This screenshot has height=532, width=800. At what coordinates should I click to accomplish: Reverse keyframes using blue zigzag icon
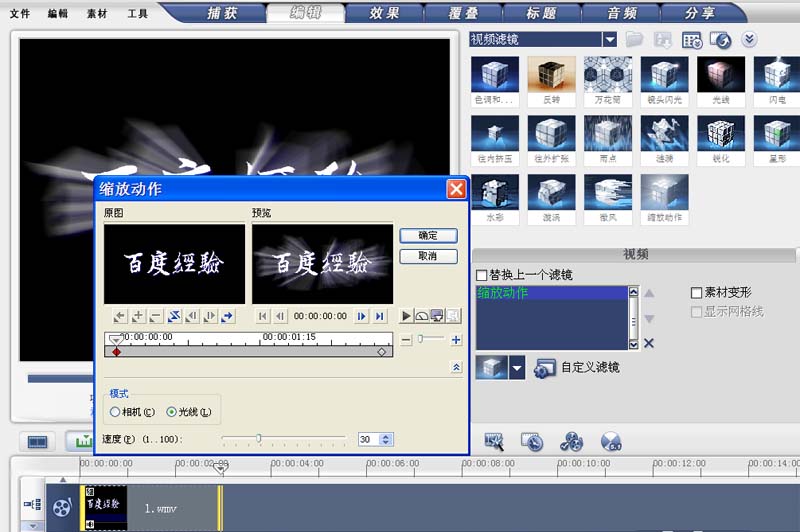click(x=174, y=316)
